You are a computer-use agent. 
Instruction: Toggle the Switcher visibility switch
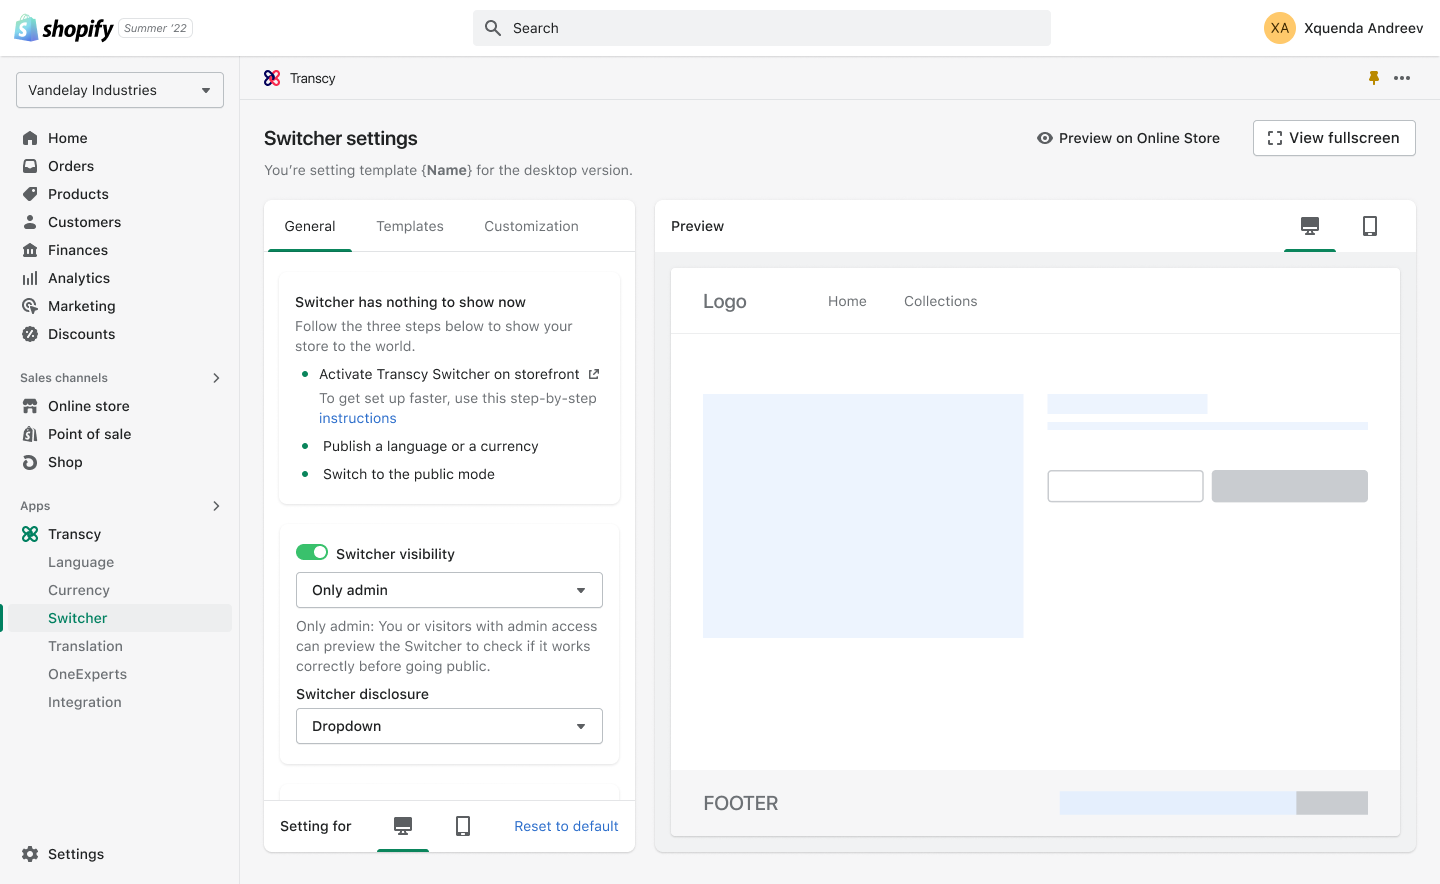(312, 552)
